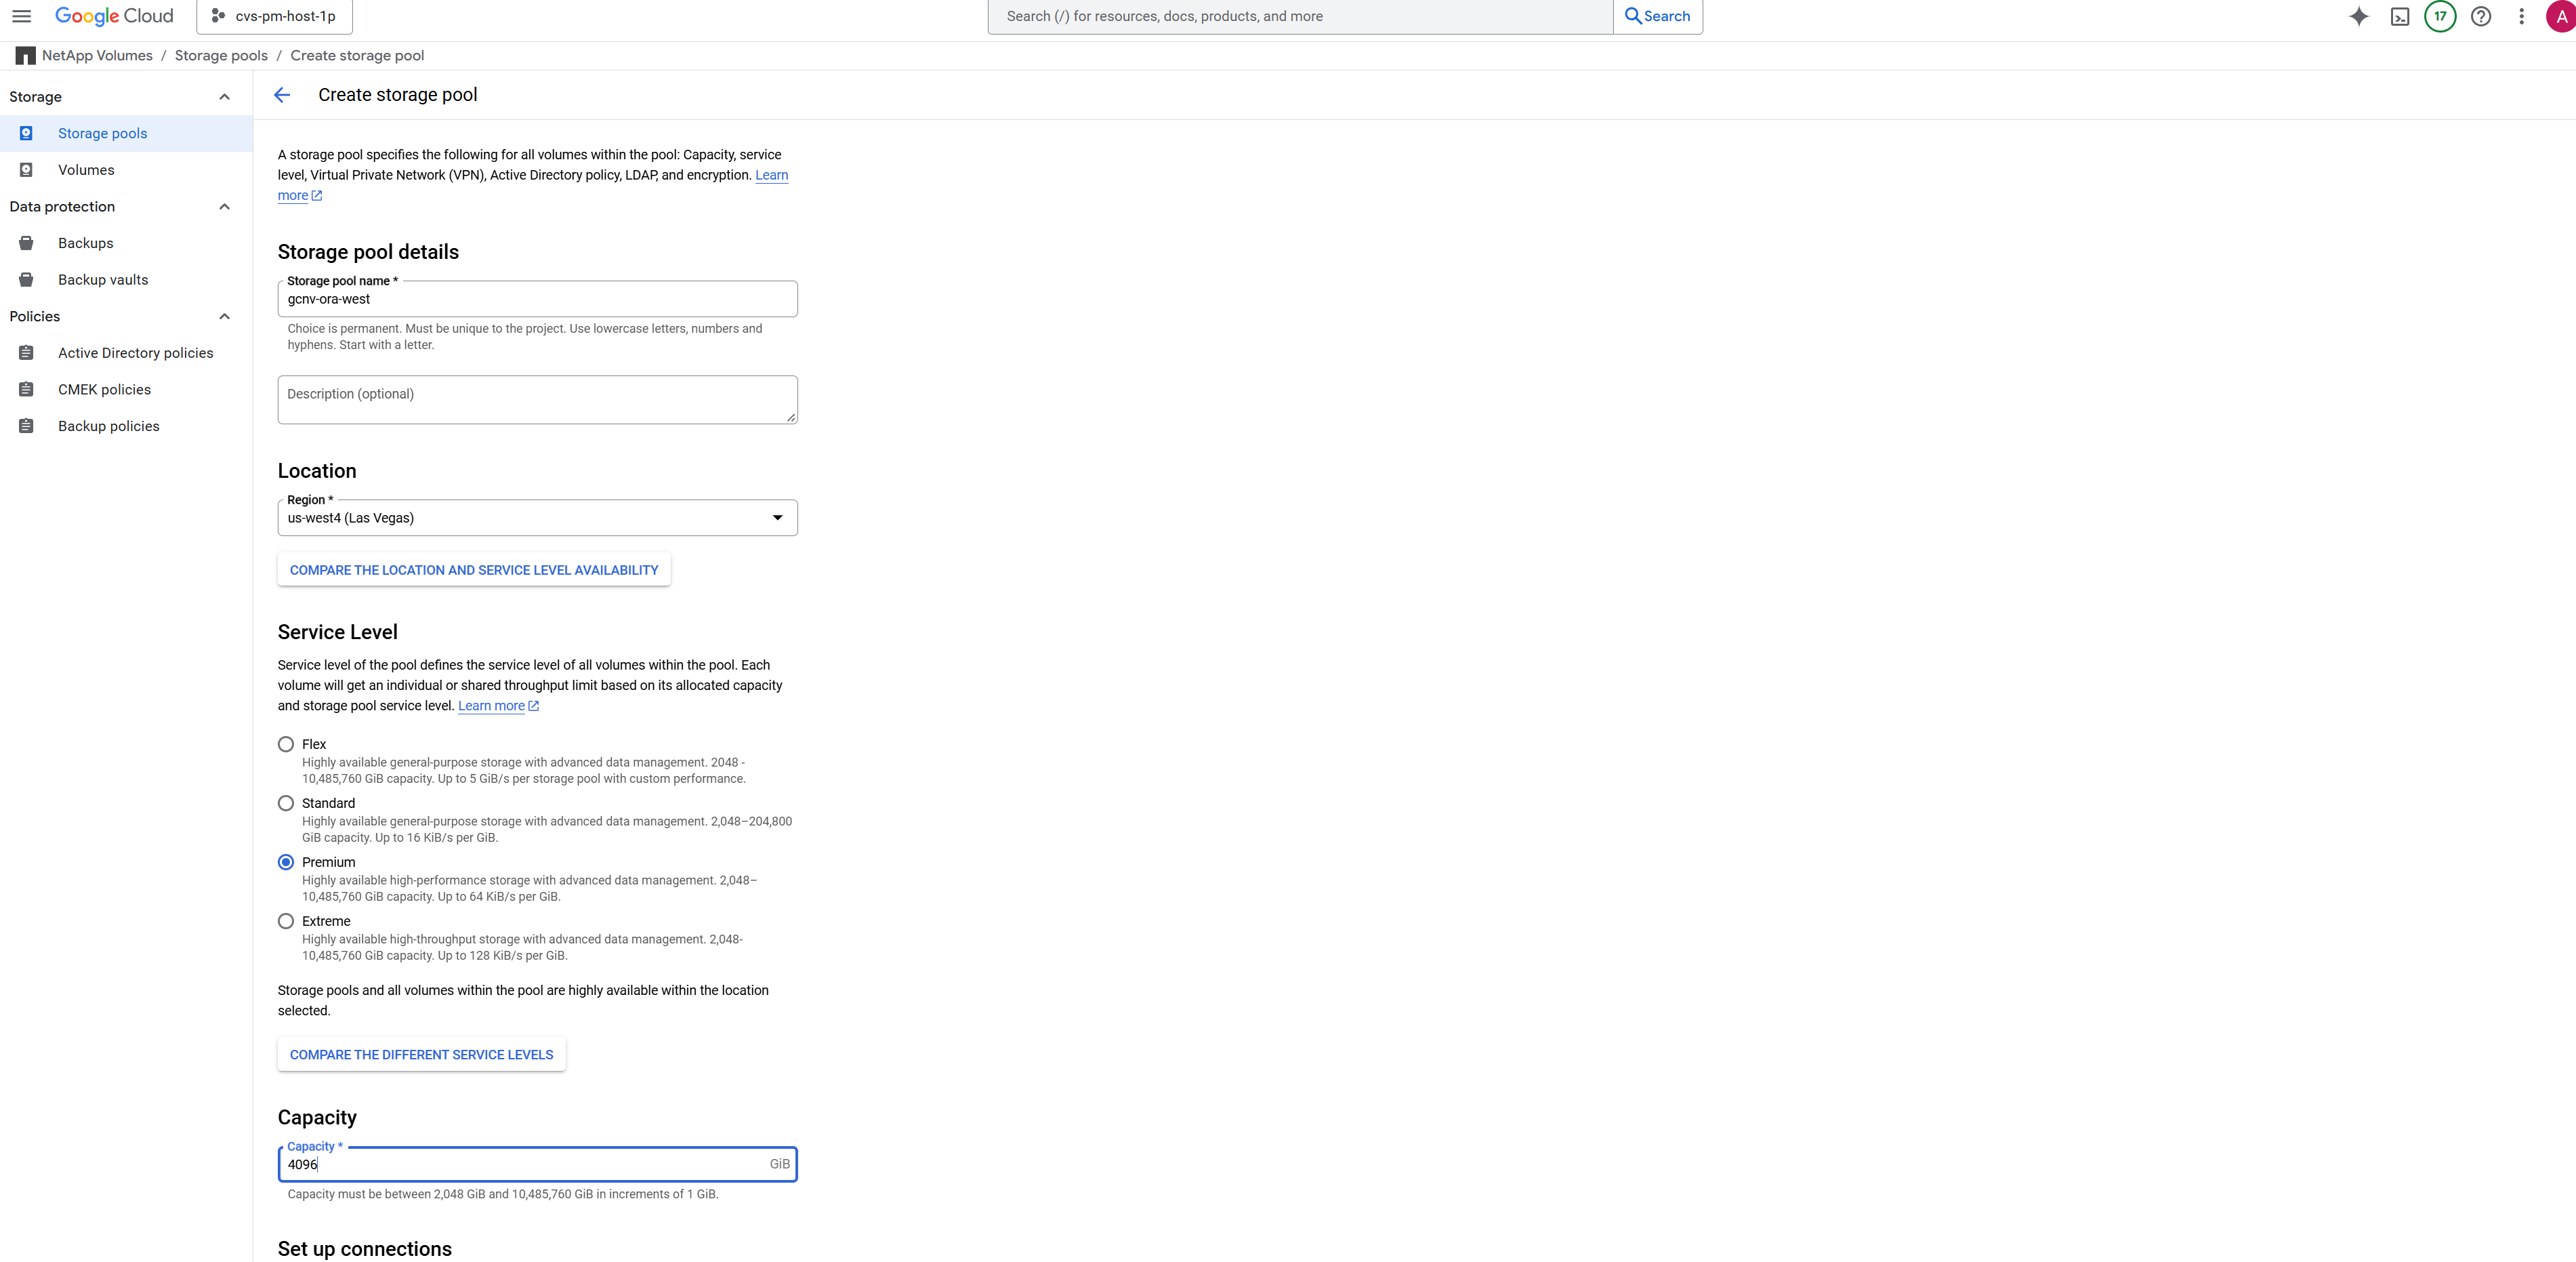This screenshot has height=1262, width=2576.
Task: Select the Standard service level
Action: tap(286, 803)
